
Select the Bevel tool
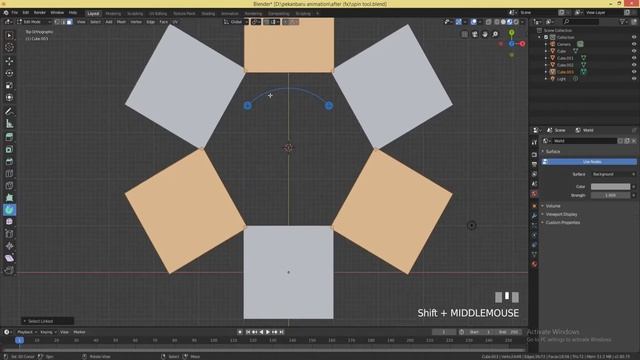(x=9, y=162)
